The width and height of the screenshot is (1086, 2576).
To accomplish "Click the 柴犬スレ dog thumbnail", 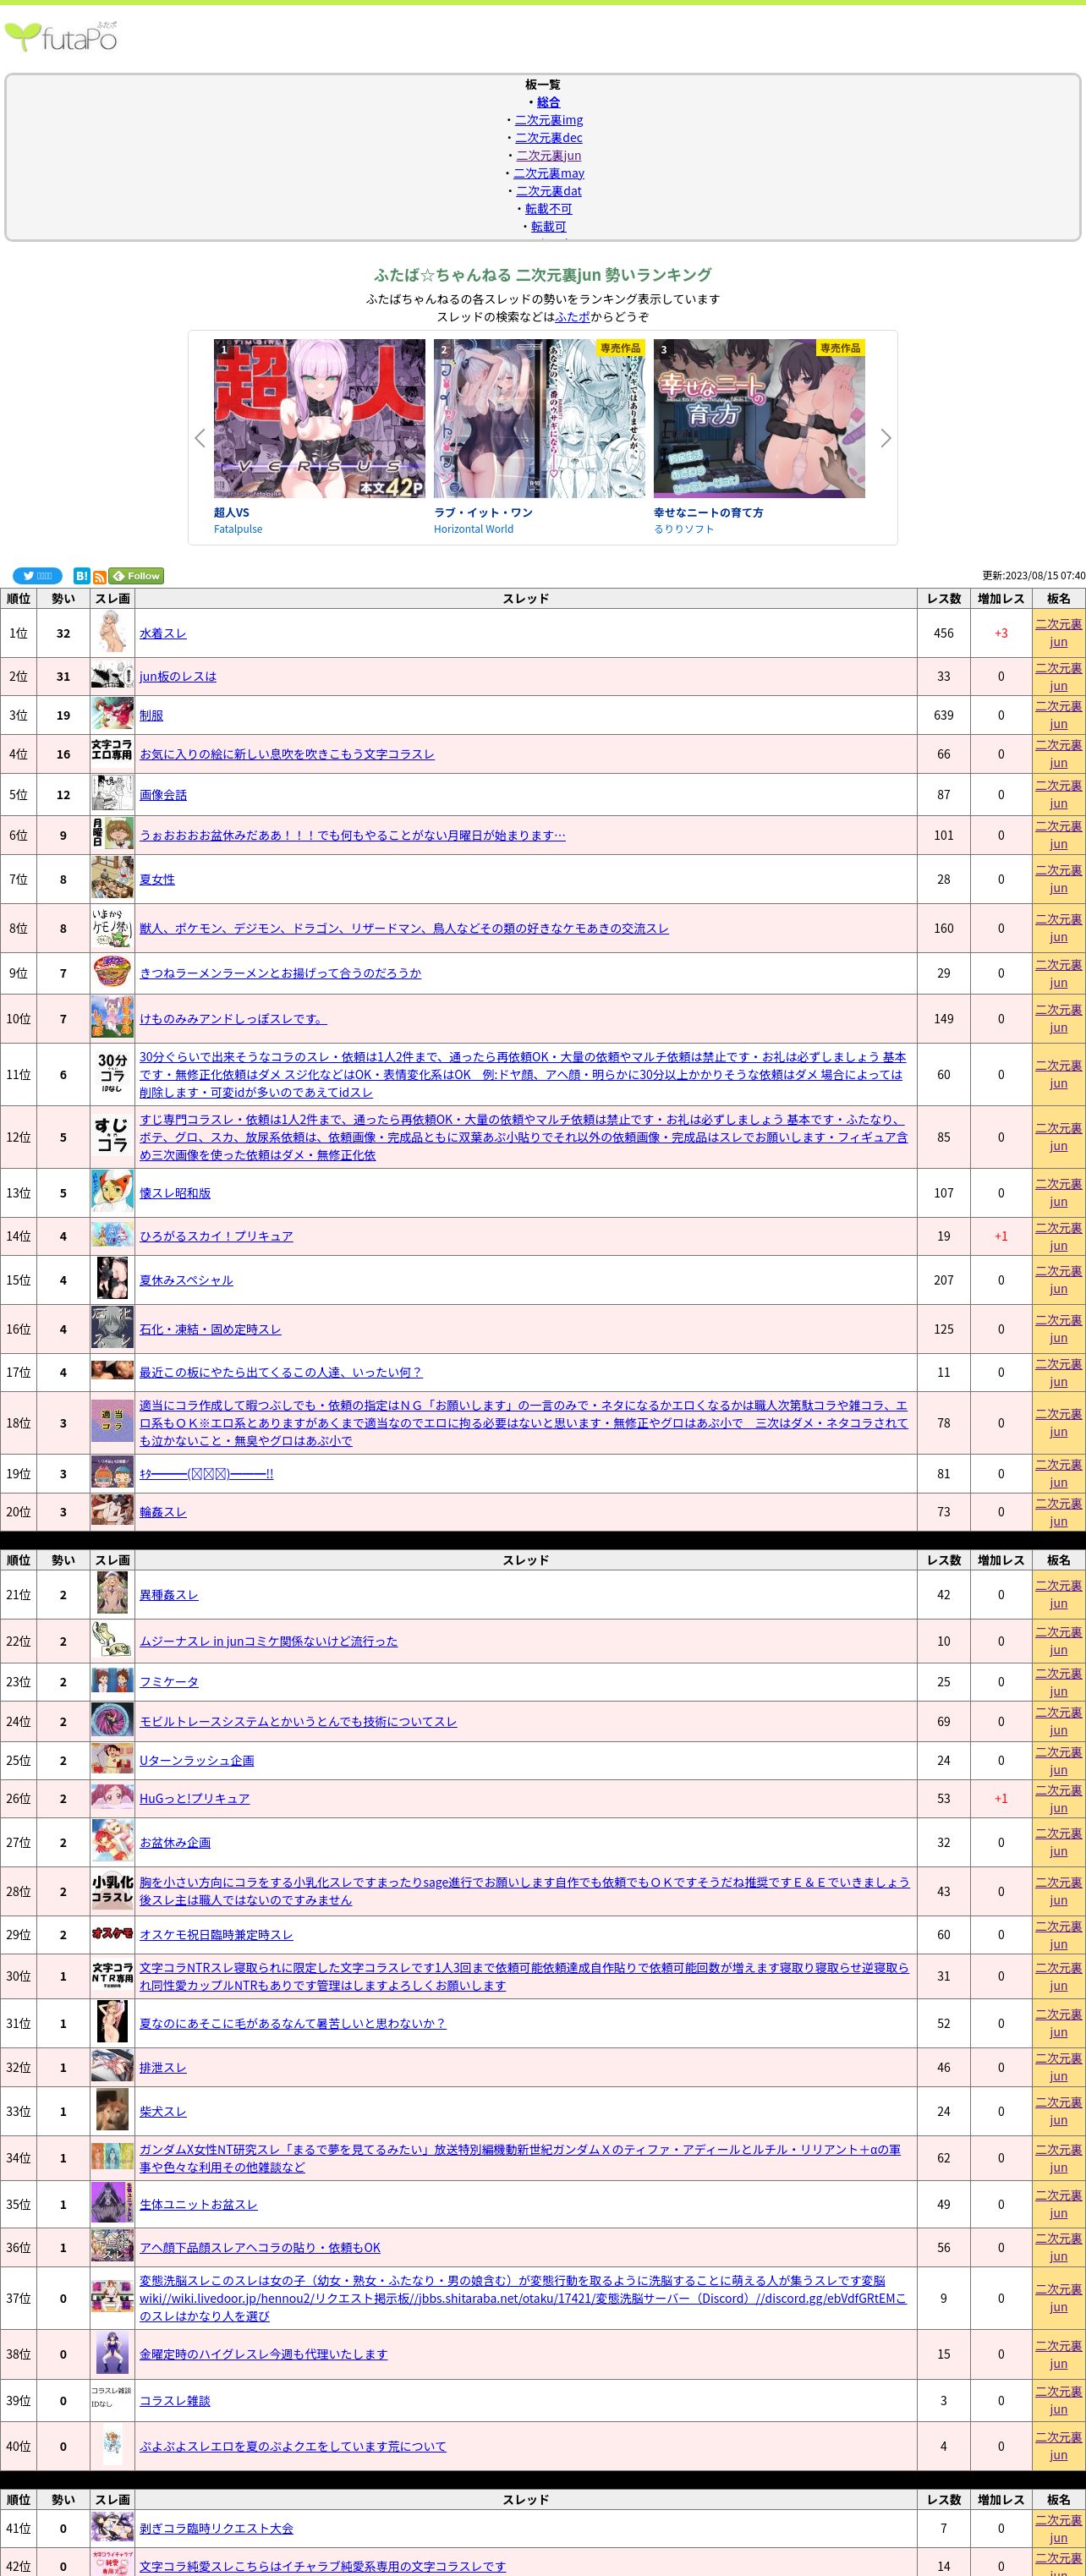I will point(112,2111).
